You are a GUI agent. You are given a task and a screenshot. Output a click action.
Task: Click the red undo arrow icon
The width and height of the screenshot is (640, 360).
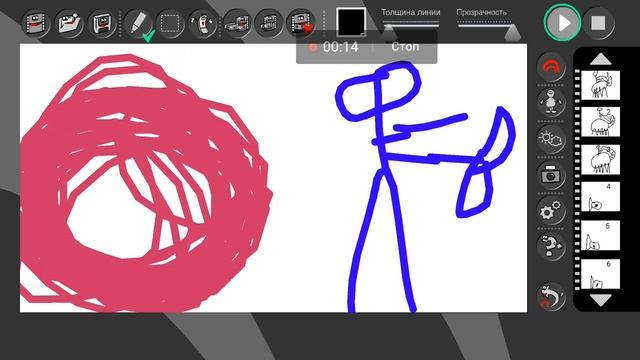coord(551,67)
